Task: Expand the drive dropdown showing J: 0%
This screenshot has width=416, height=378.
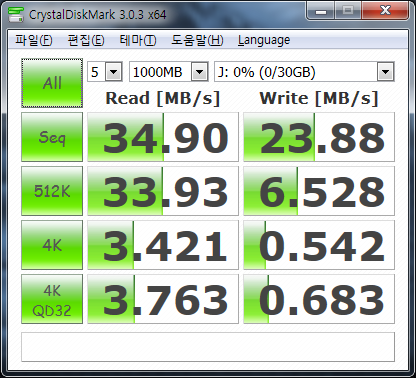Action: click(385, 72)
